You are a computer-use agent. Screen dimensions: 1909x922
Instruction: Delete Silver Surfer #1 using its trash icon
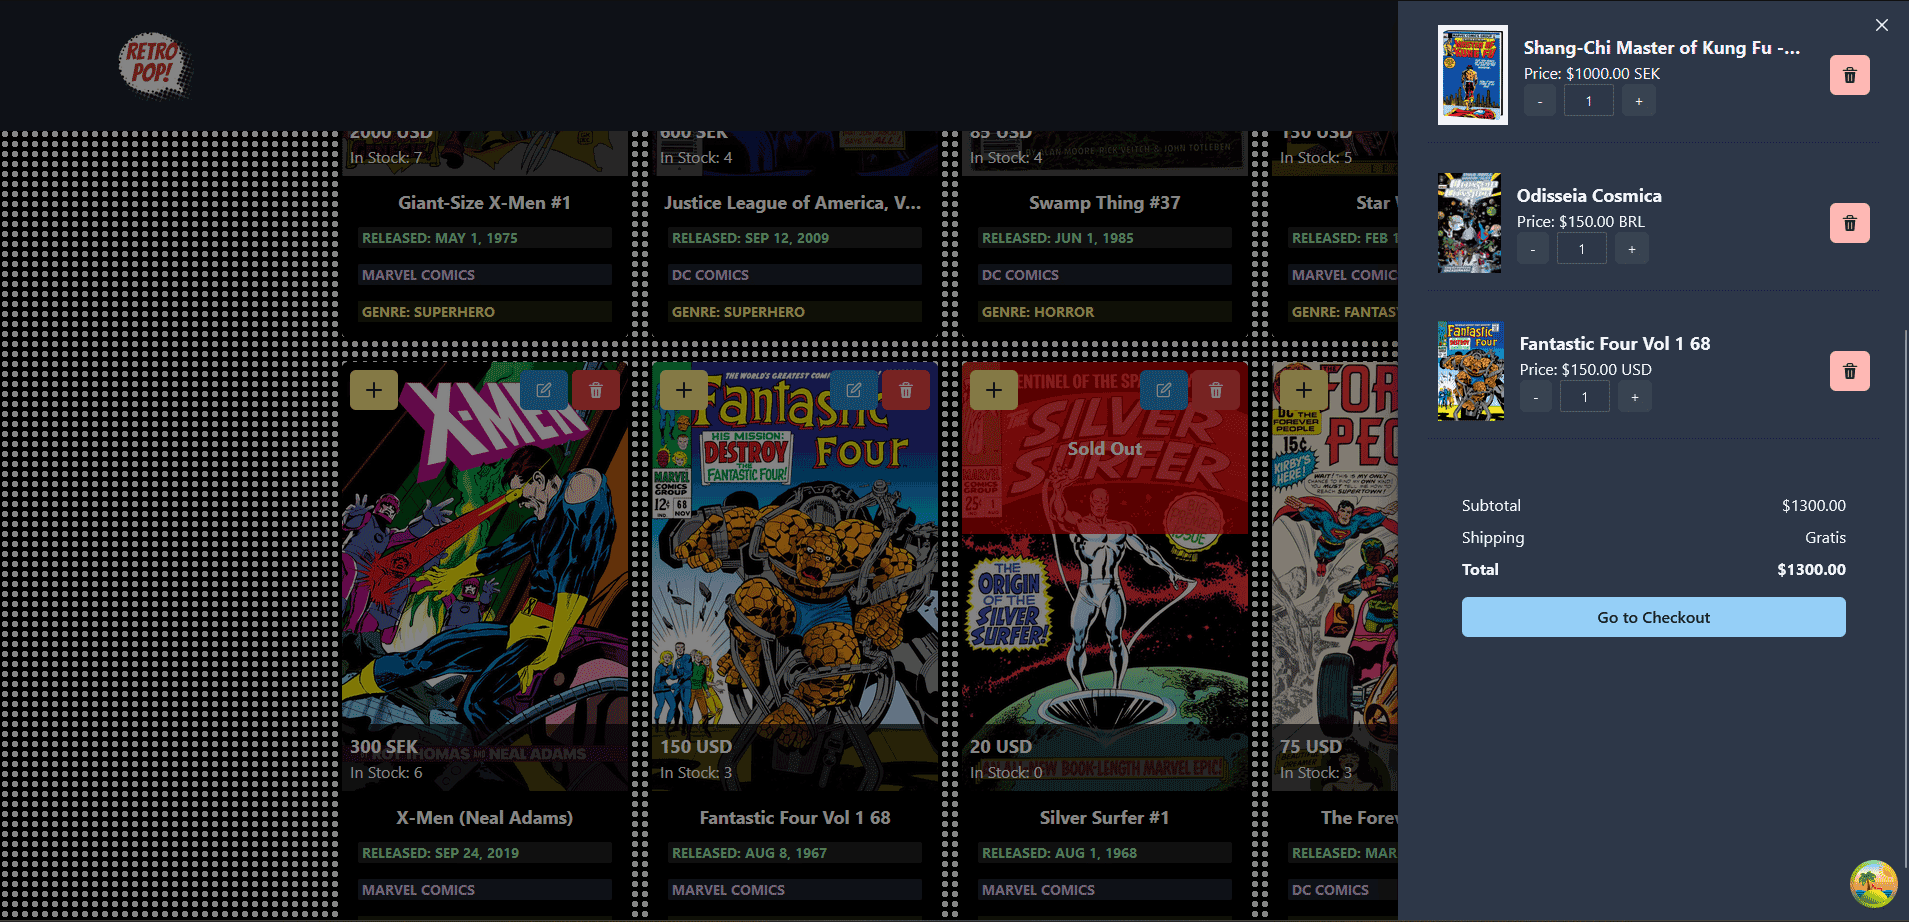click(x=1216, y=389)
